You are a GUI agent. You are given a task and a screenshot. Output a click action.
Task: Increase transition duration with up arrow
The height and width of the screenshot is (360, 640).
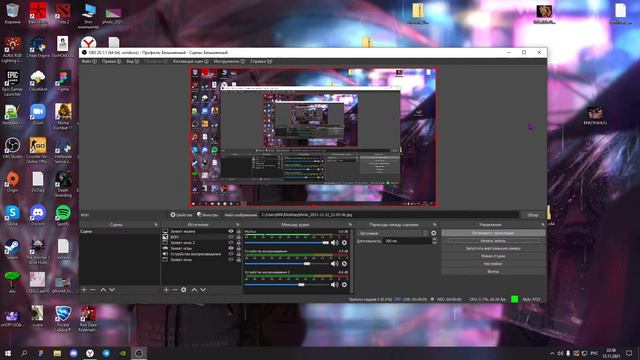click(434, 239)
